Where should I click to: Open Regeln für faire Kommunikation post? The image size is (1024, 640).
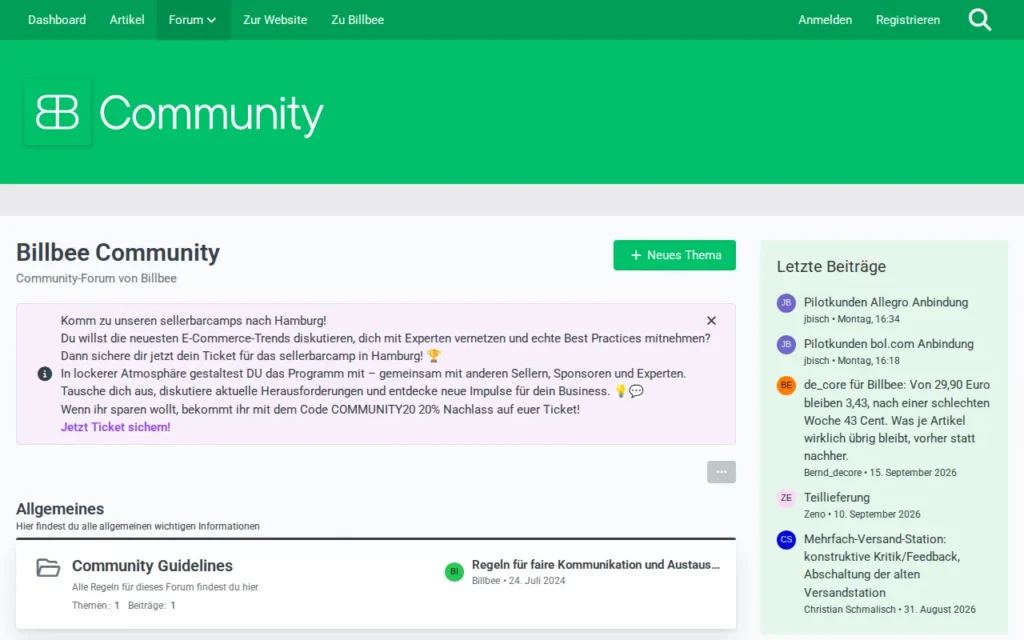coord(596,565)
